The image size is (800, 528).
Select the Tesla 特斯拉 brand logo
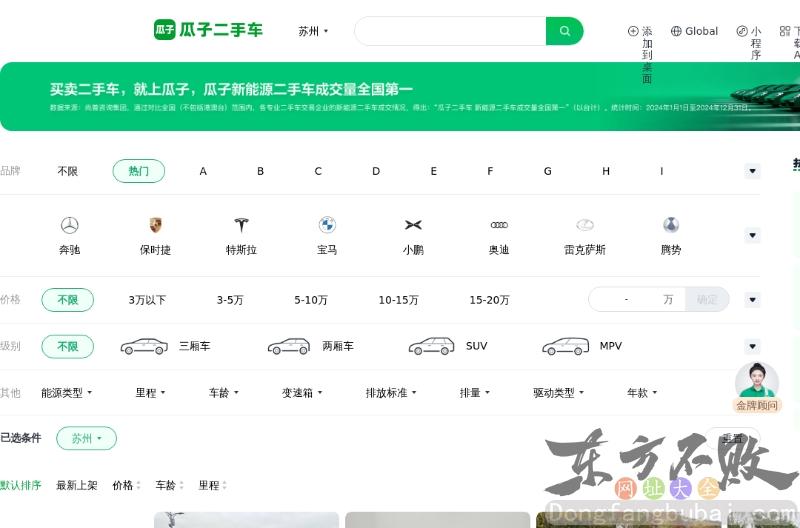(241, 225)
